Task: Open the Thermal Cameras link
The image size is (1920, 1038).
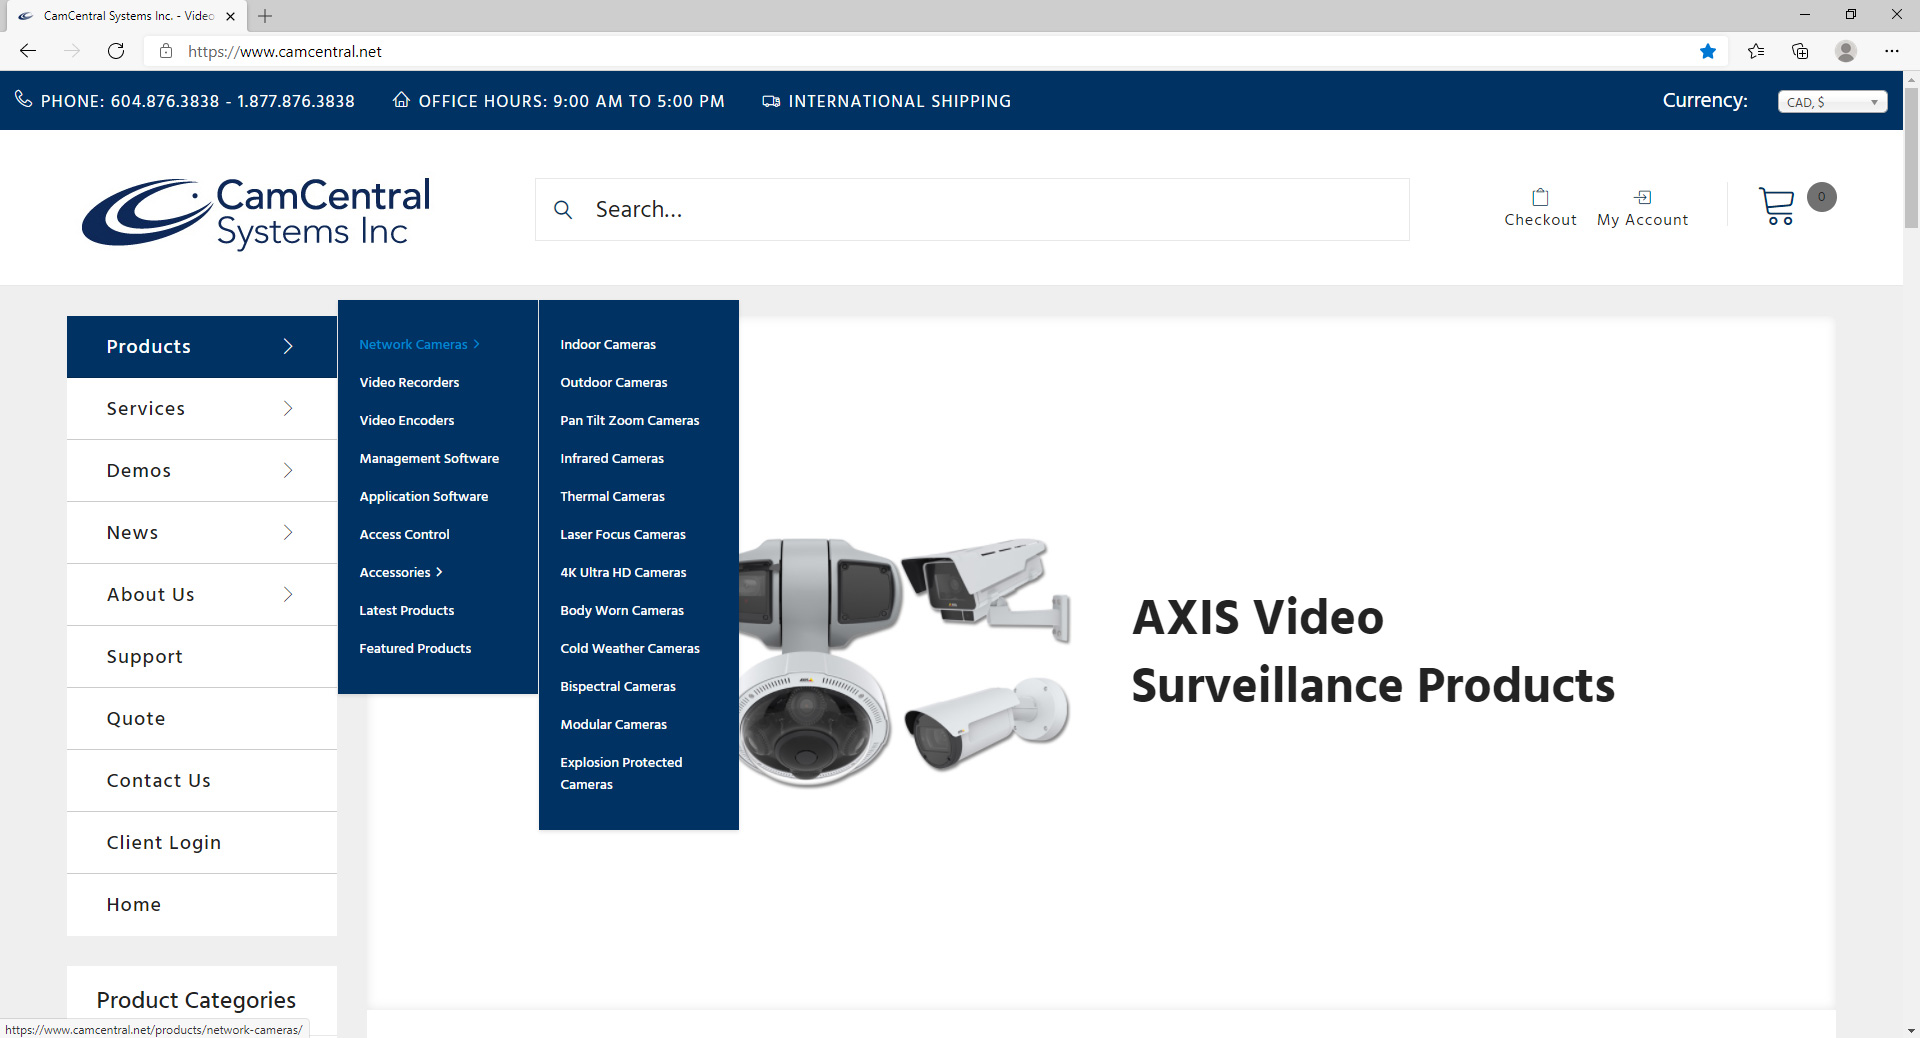Action: point(612,496)
